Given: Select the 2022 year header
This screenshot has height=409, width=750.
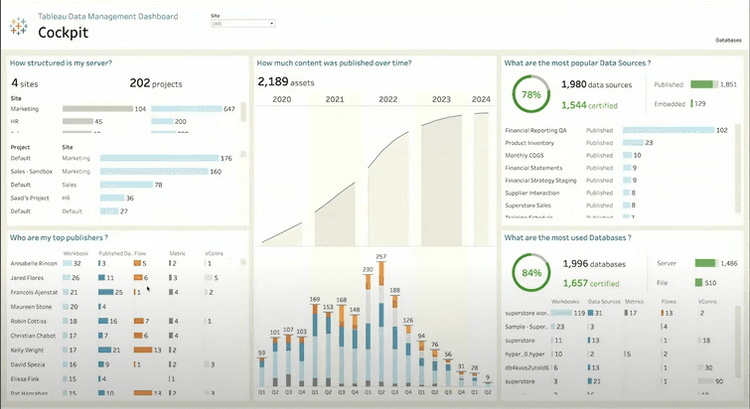Looking at the screenshot, I should [388, 99].
